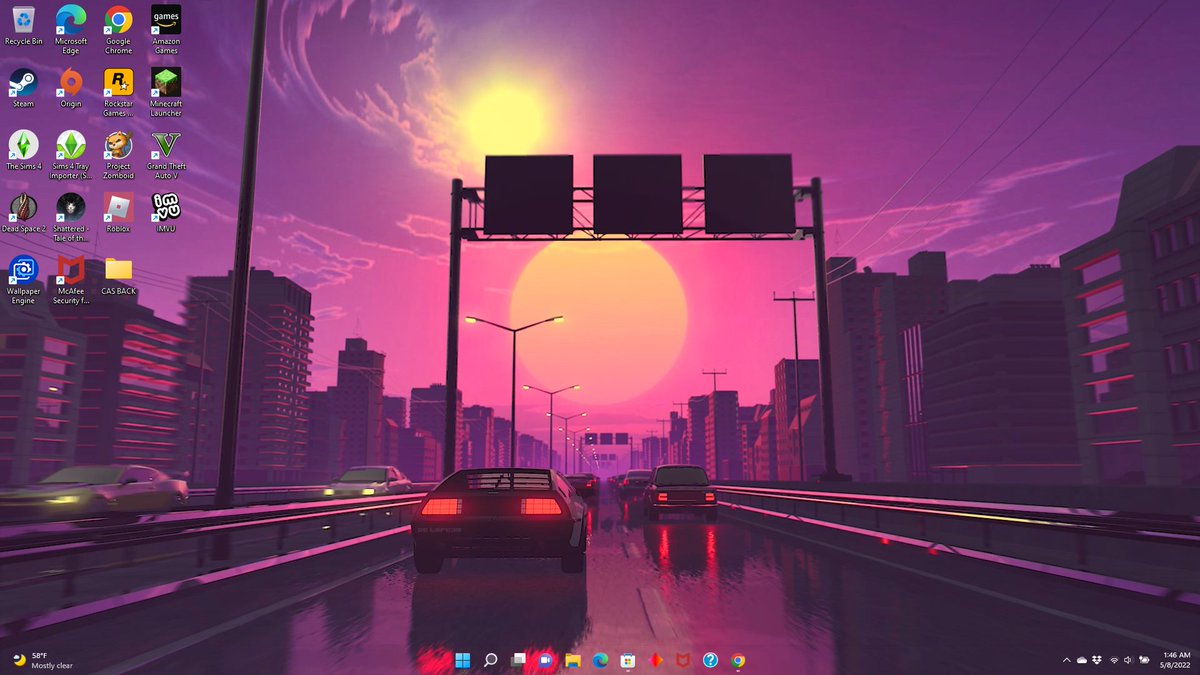This screenshot has width=1200, height=675.
Task: Select the McAfee Security desktop shortcut
Action: [x=71, y=280]
